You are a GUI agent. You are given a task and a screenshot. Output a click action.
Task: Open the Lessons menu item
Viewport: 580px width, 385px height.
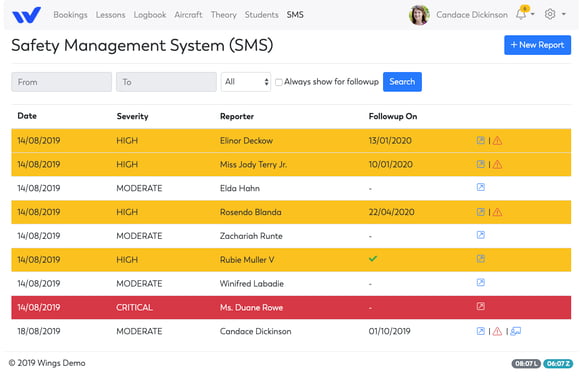[x=110, y=15]
